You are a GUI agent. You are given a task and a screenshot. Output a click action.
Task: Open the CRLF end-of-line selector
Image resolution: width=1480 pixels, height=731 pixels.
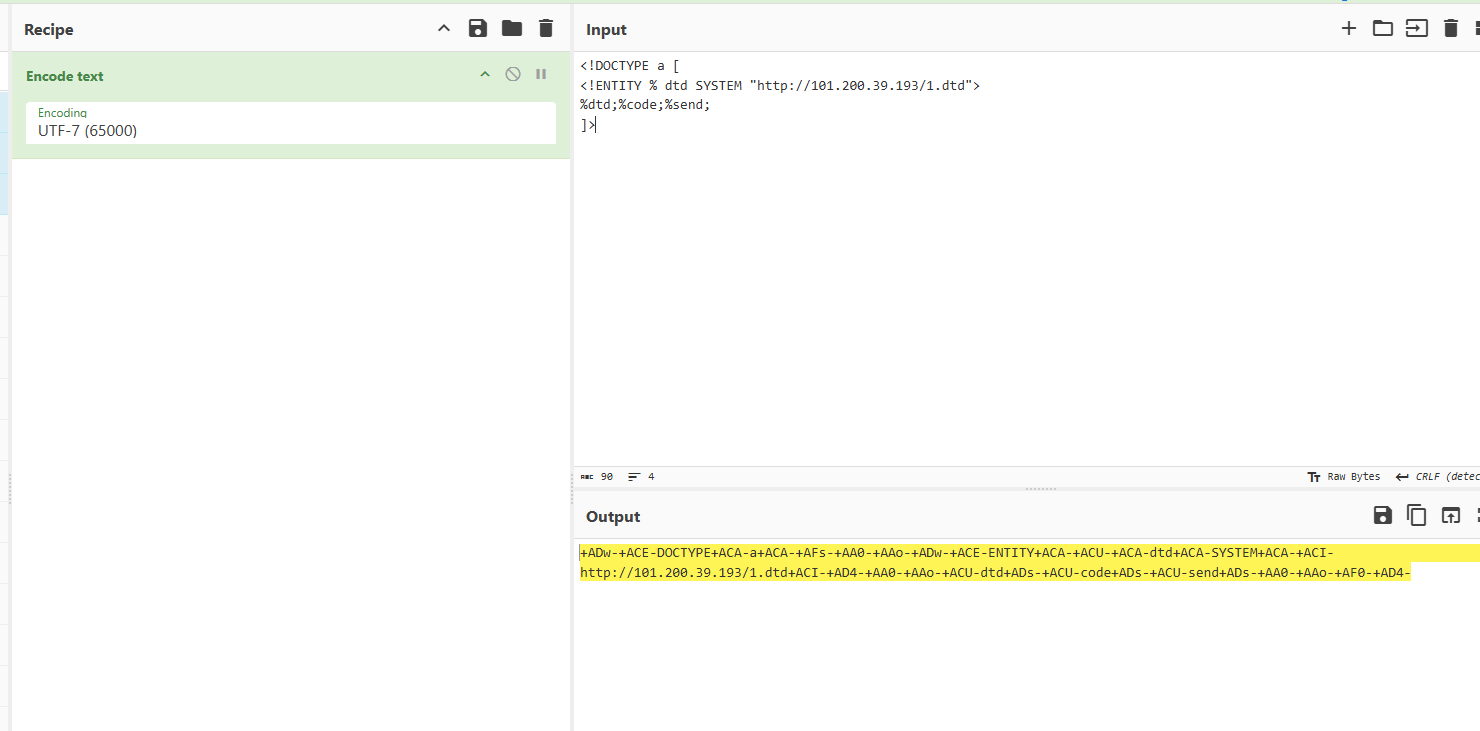(1438, 477)
